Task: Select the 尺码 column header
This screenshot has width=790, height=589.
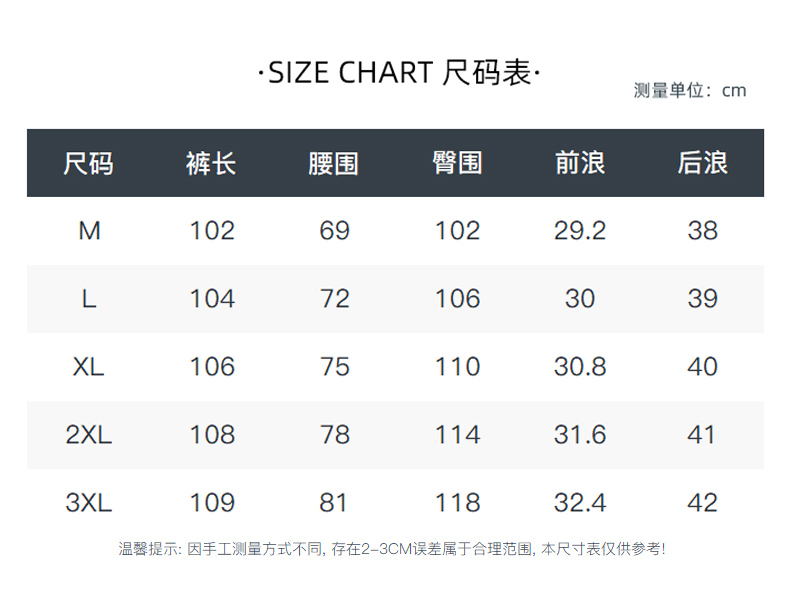Action: click(x=88, y=163)
